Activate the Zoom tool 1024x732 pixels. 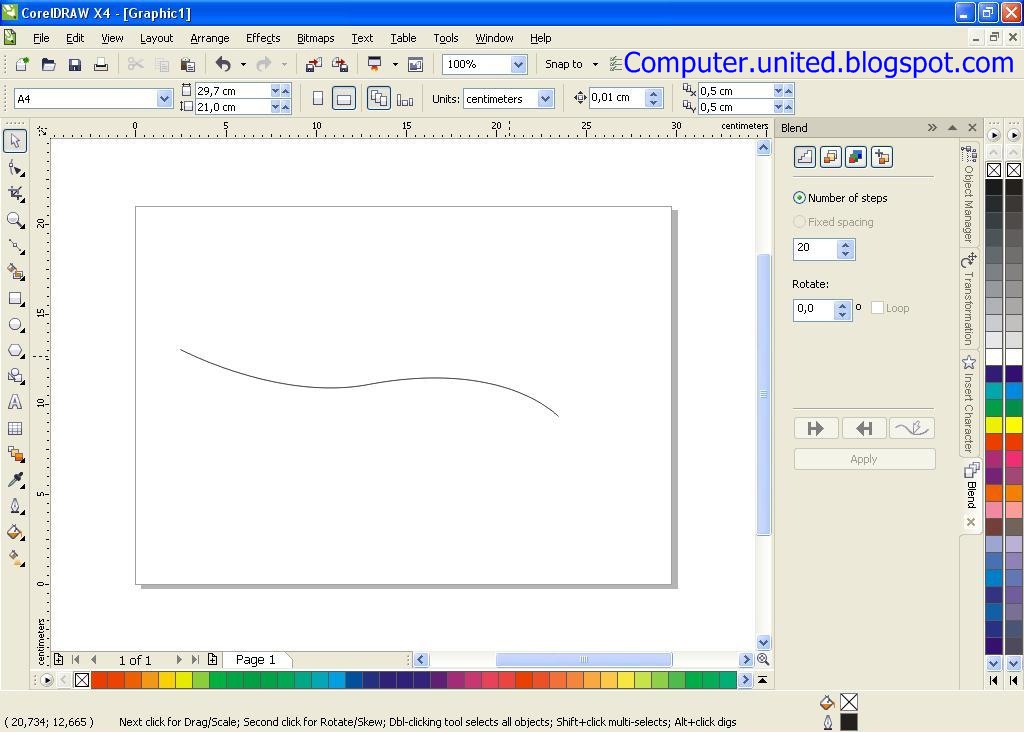pos(15,221)
